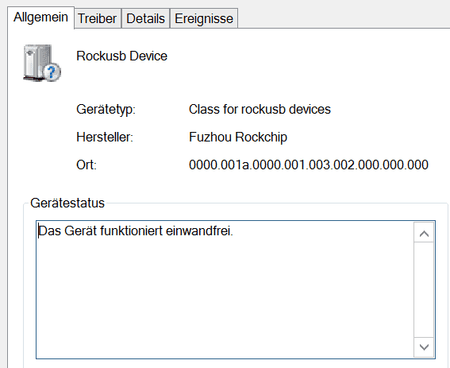This screenshot has height=368, width=450.
Task: Open the Ereignisse tab
Action: click(x=204, y=19)
